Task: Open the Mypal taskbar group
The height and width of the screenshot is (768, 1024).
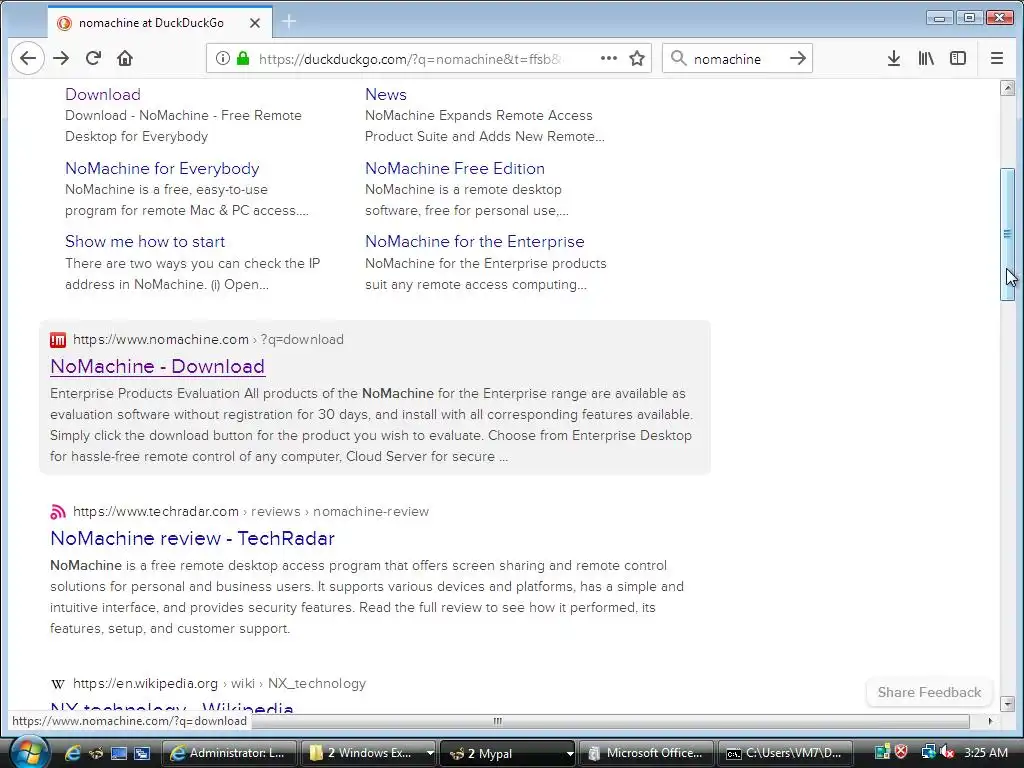Action: coord(502,753)
